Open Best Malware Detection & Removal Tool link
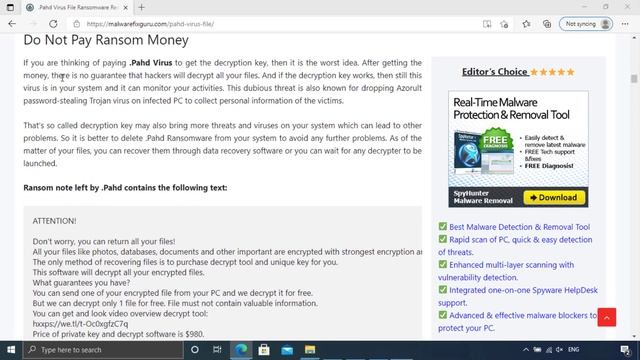The height and width of the screenshot is (360, 640). tap(519, 227)
